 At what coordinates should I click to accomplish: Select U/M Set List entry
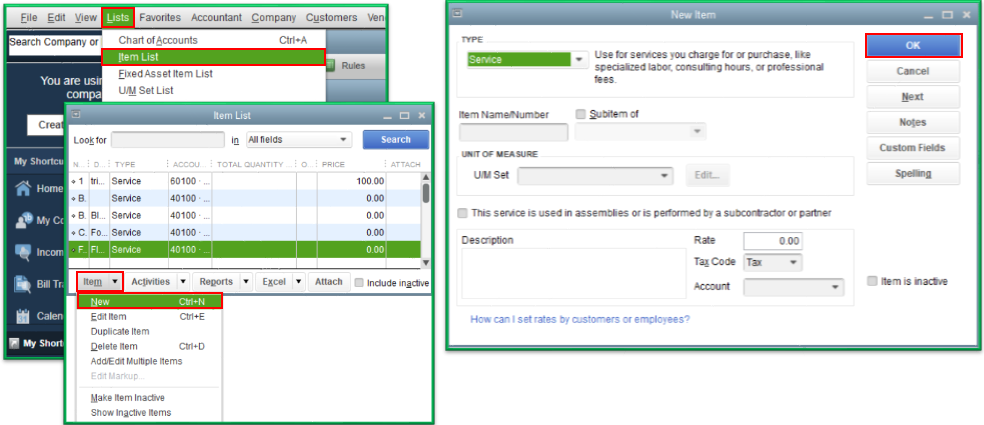[x=213, y=90]
